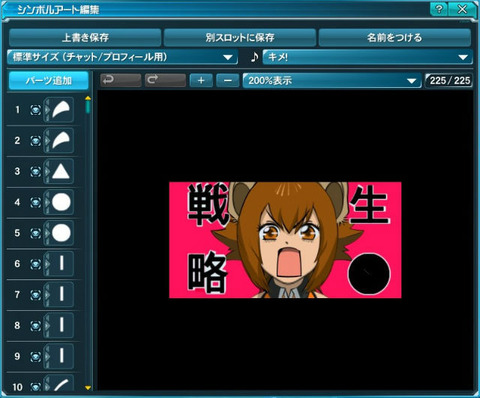Image resolution: width=480 pixels, height=398 pixels.
Task: Toggle visibility of layer 6
Action: [36, 264]
